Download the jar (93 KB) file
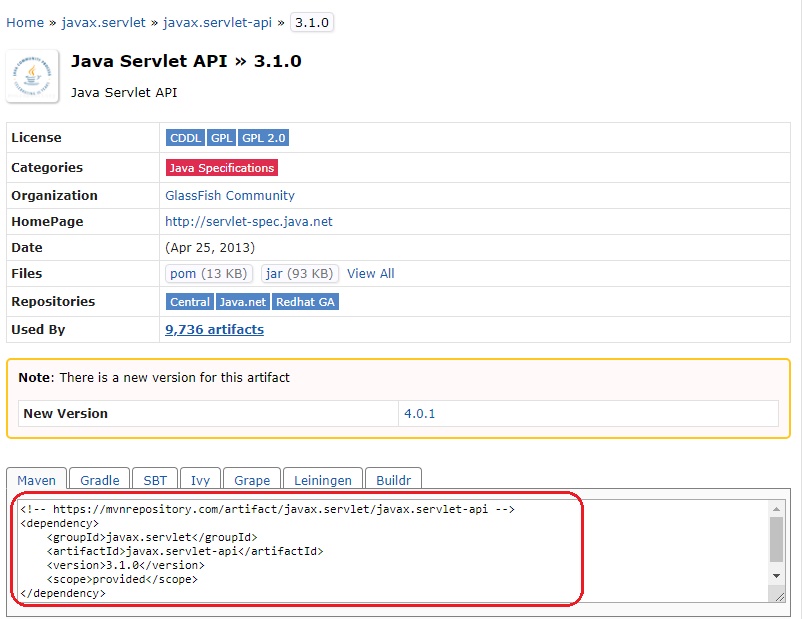The height and width of the screenshot is (619, 802). click(x=299, y=274)
